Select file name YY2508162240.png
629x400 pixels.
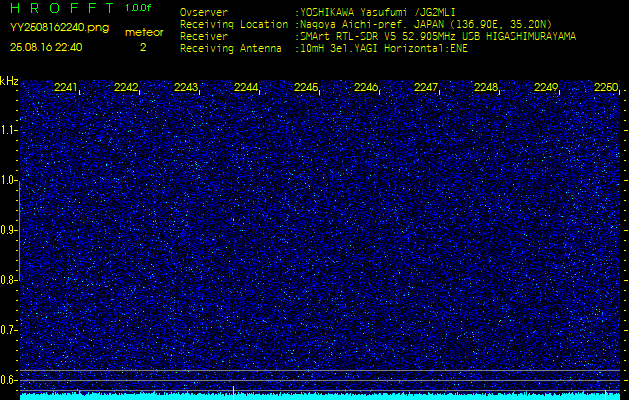coord(59,28)
